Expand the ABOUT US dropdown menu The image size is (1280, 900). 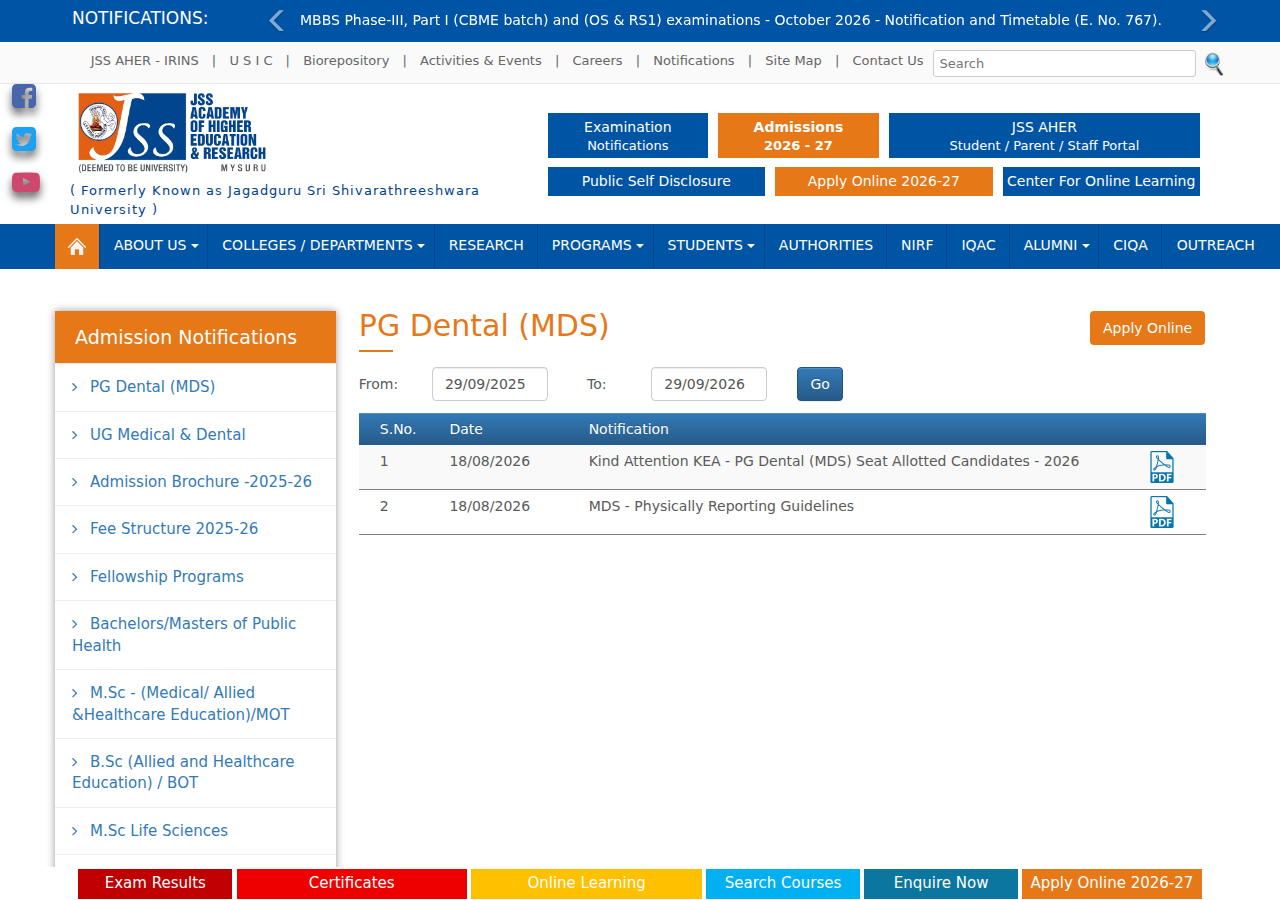coord(156,246)
